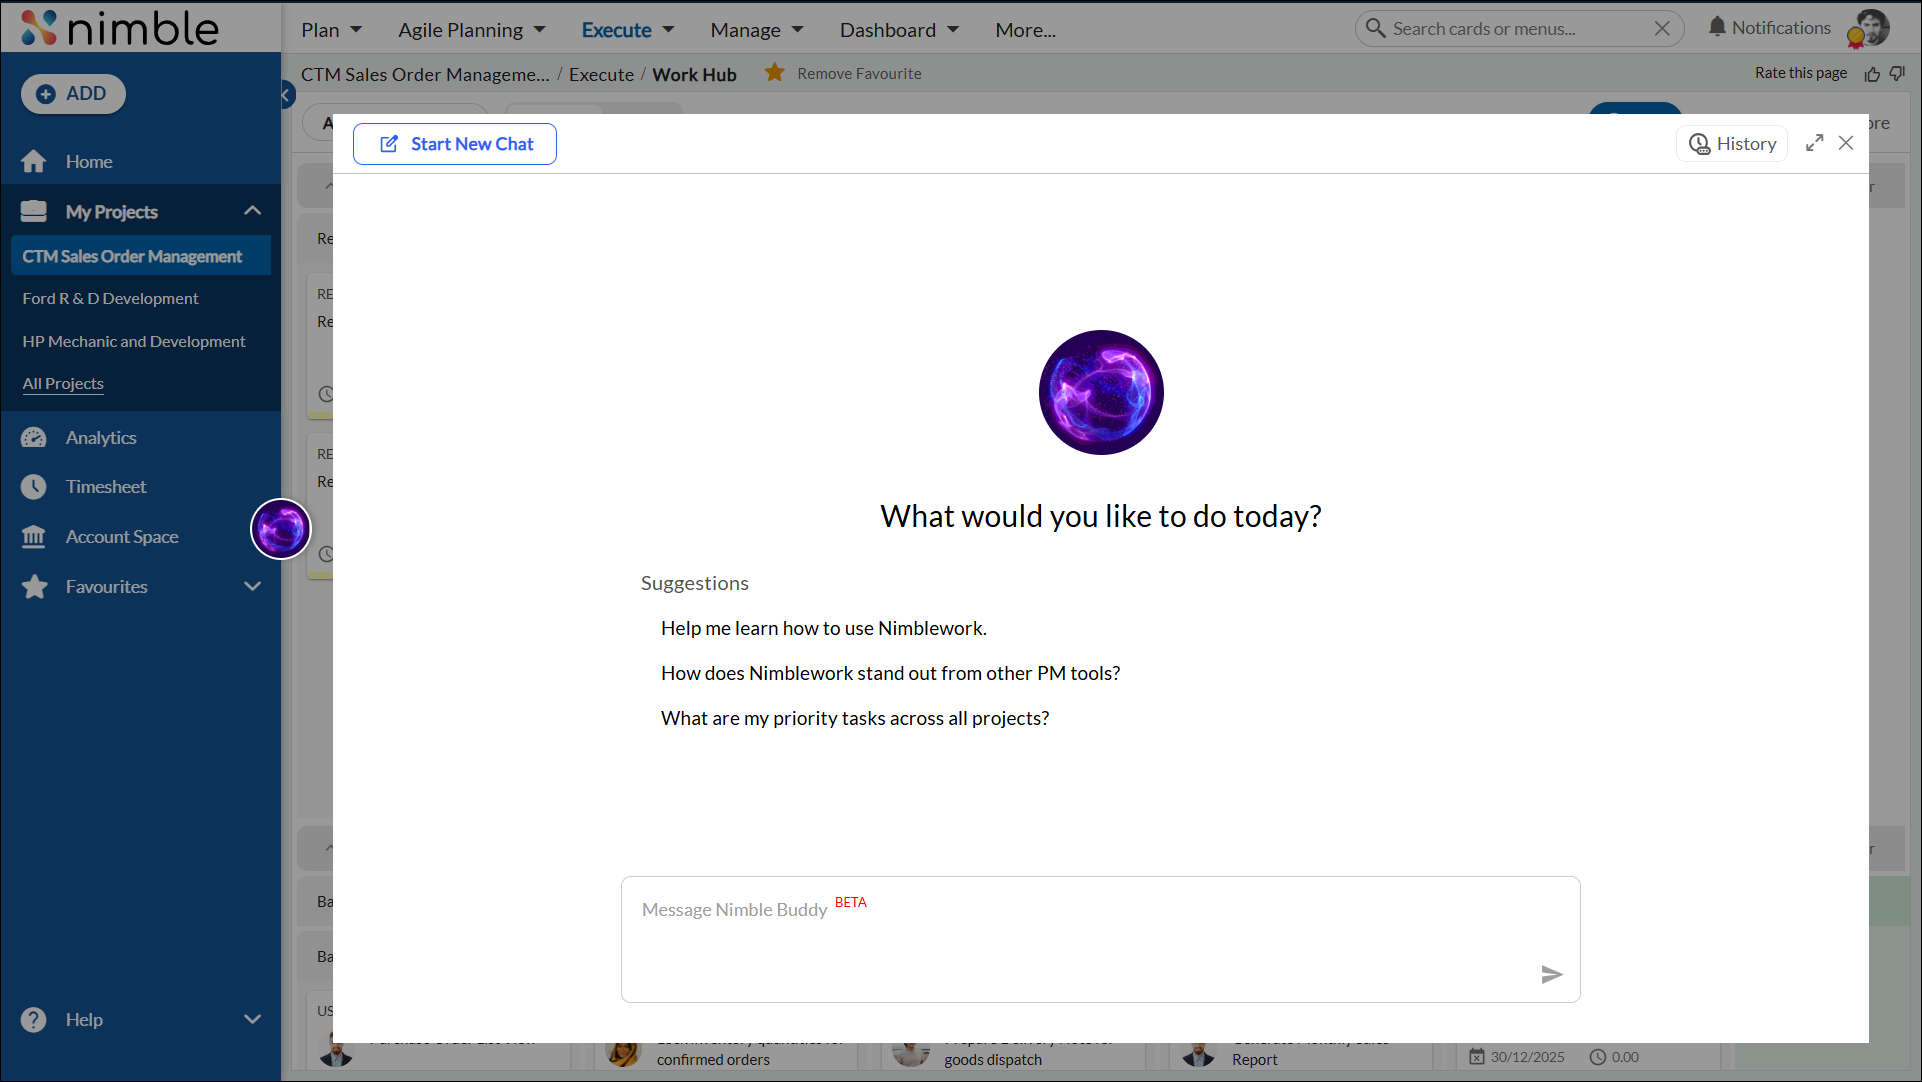Click the Nimble logo in the header
This screenshot has height=1082, width=1922.
(x=120, y=28)
